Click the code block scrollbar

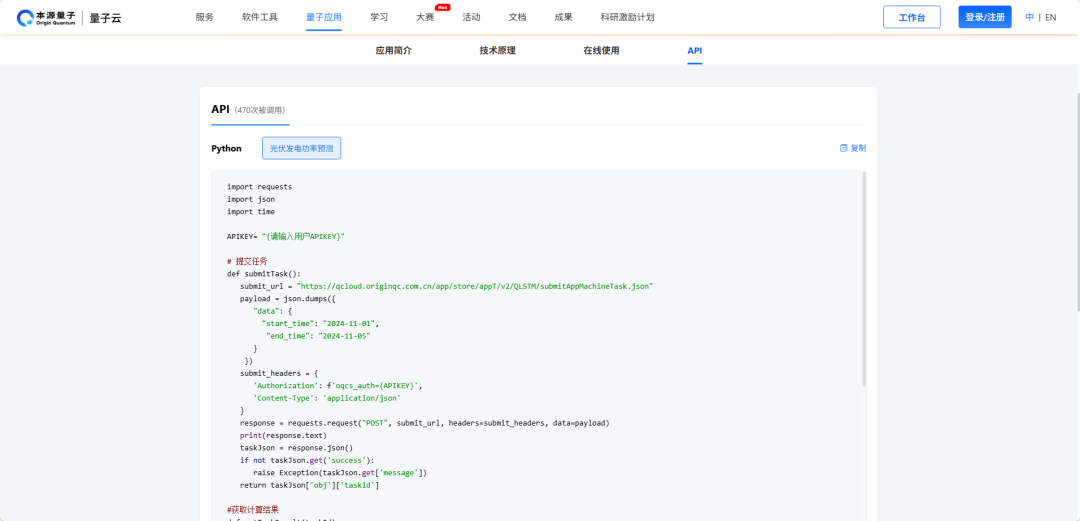(864, 279)
